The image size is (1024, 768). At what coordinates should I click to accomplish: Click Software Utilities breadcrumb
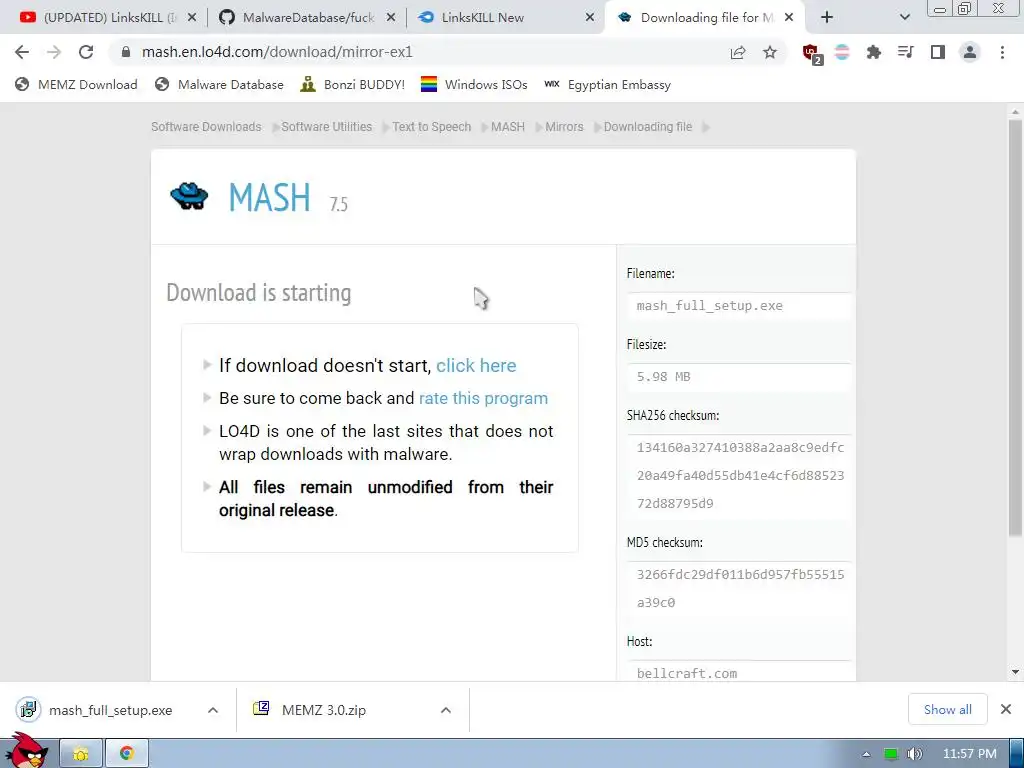click(327, 127)
